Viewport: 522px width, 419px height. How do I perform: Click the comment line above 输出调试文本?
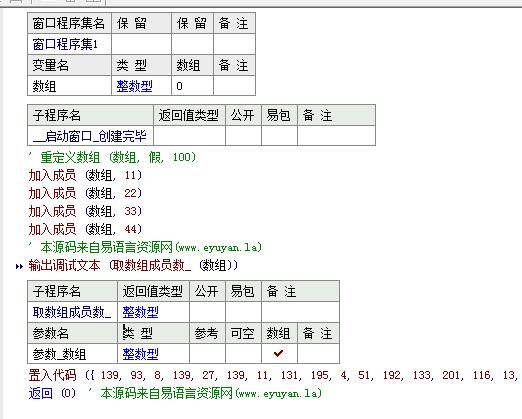145,247
